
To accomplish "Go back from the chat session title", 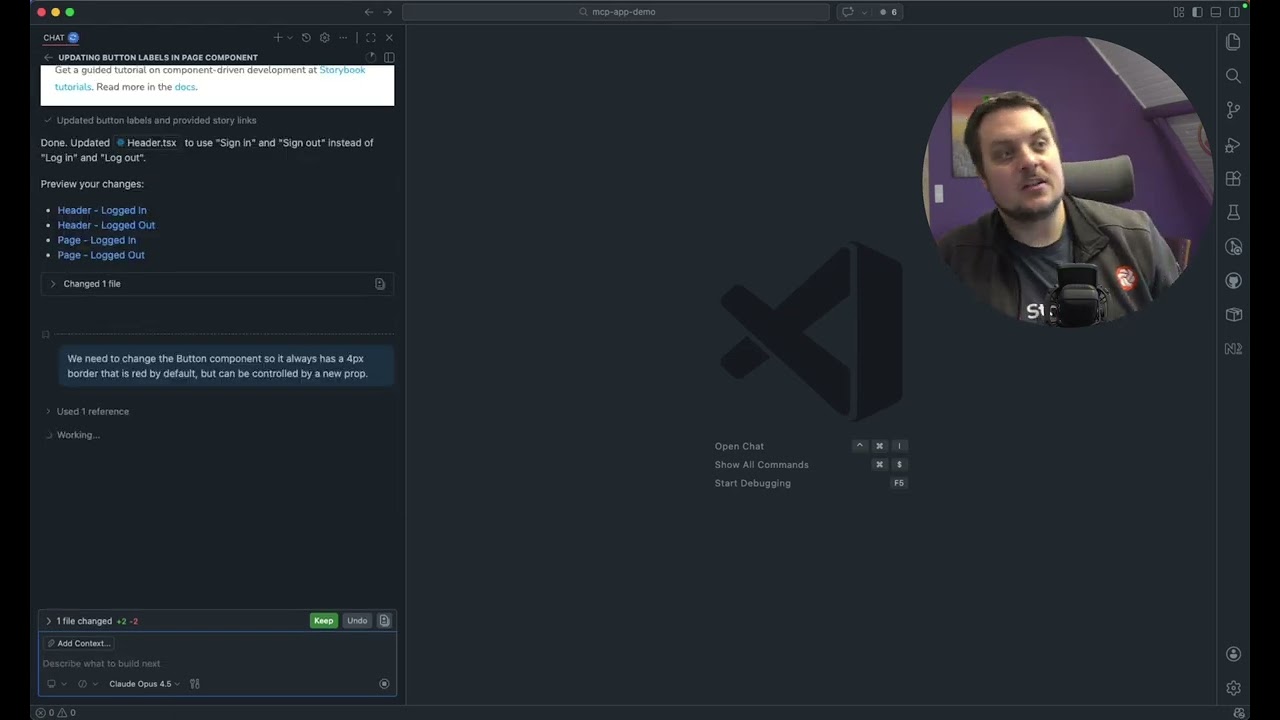I will tap(48, 58).
